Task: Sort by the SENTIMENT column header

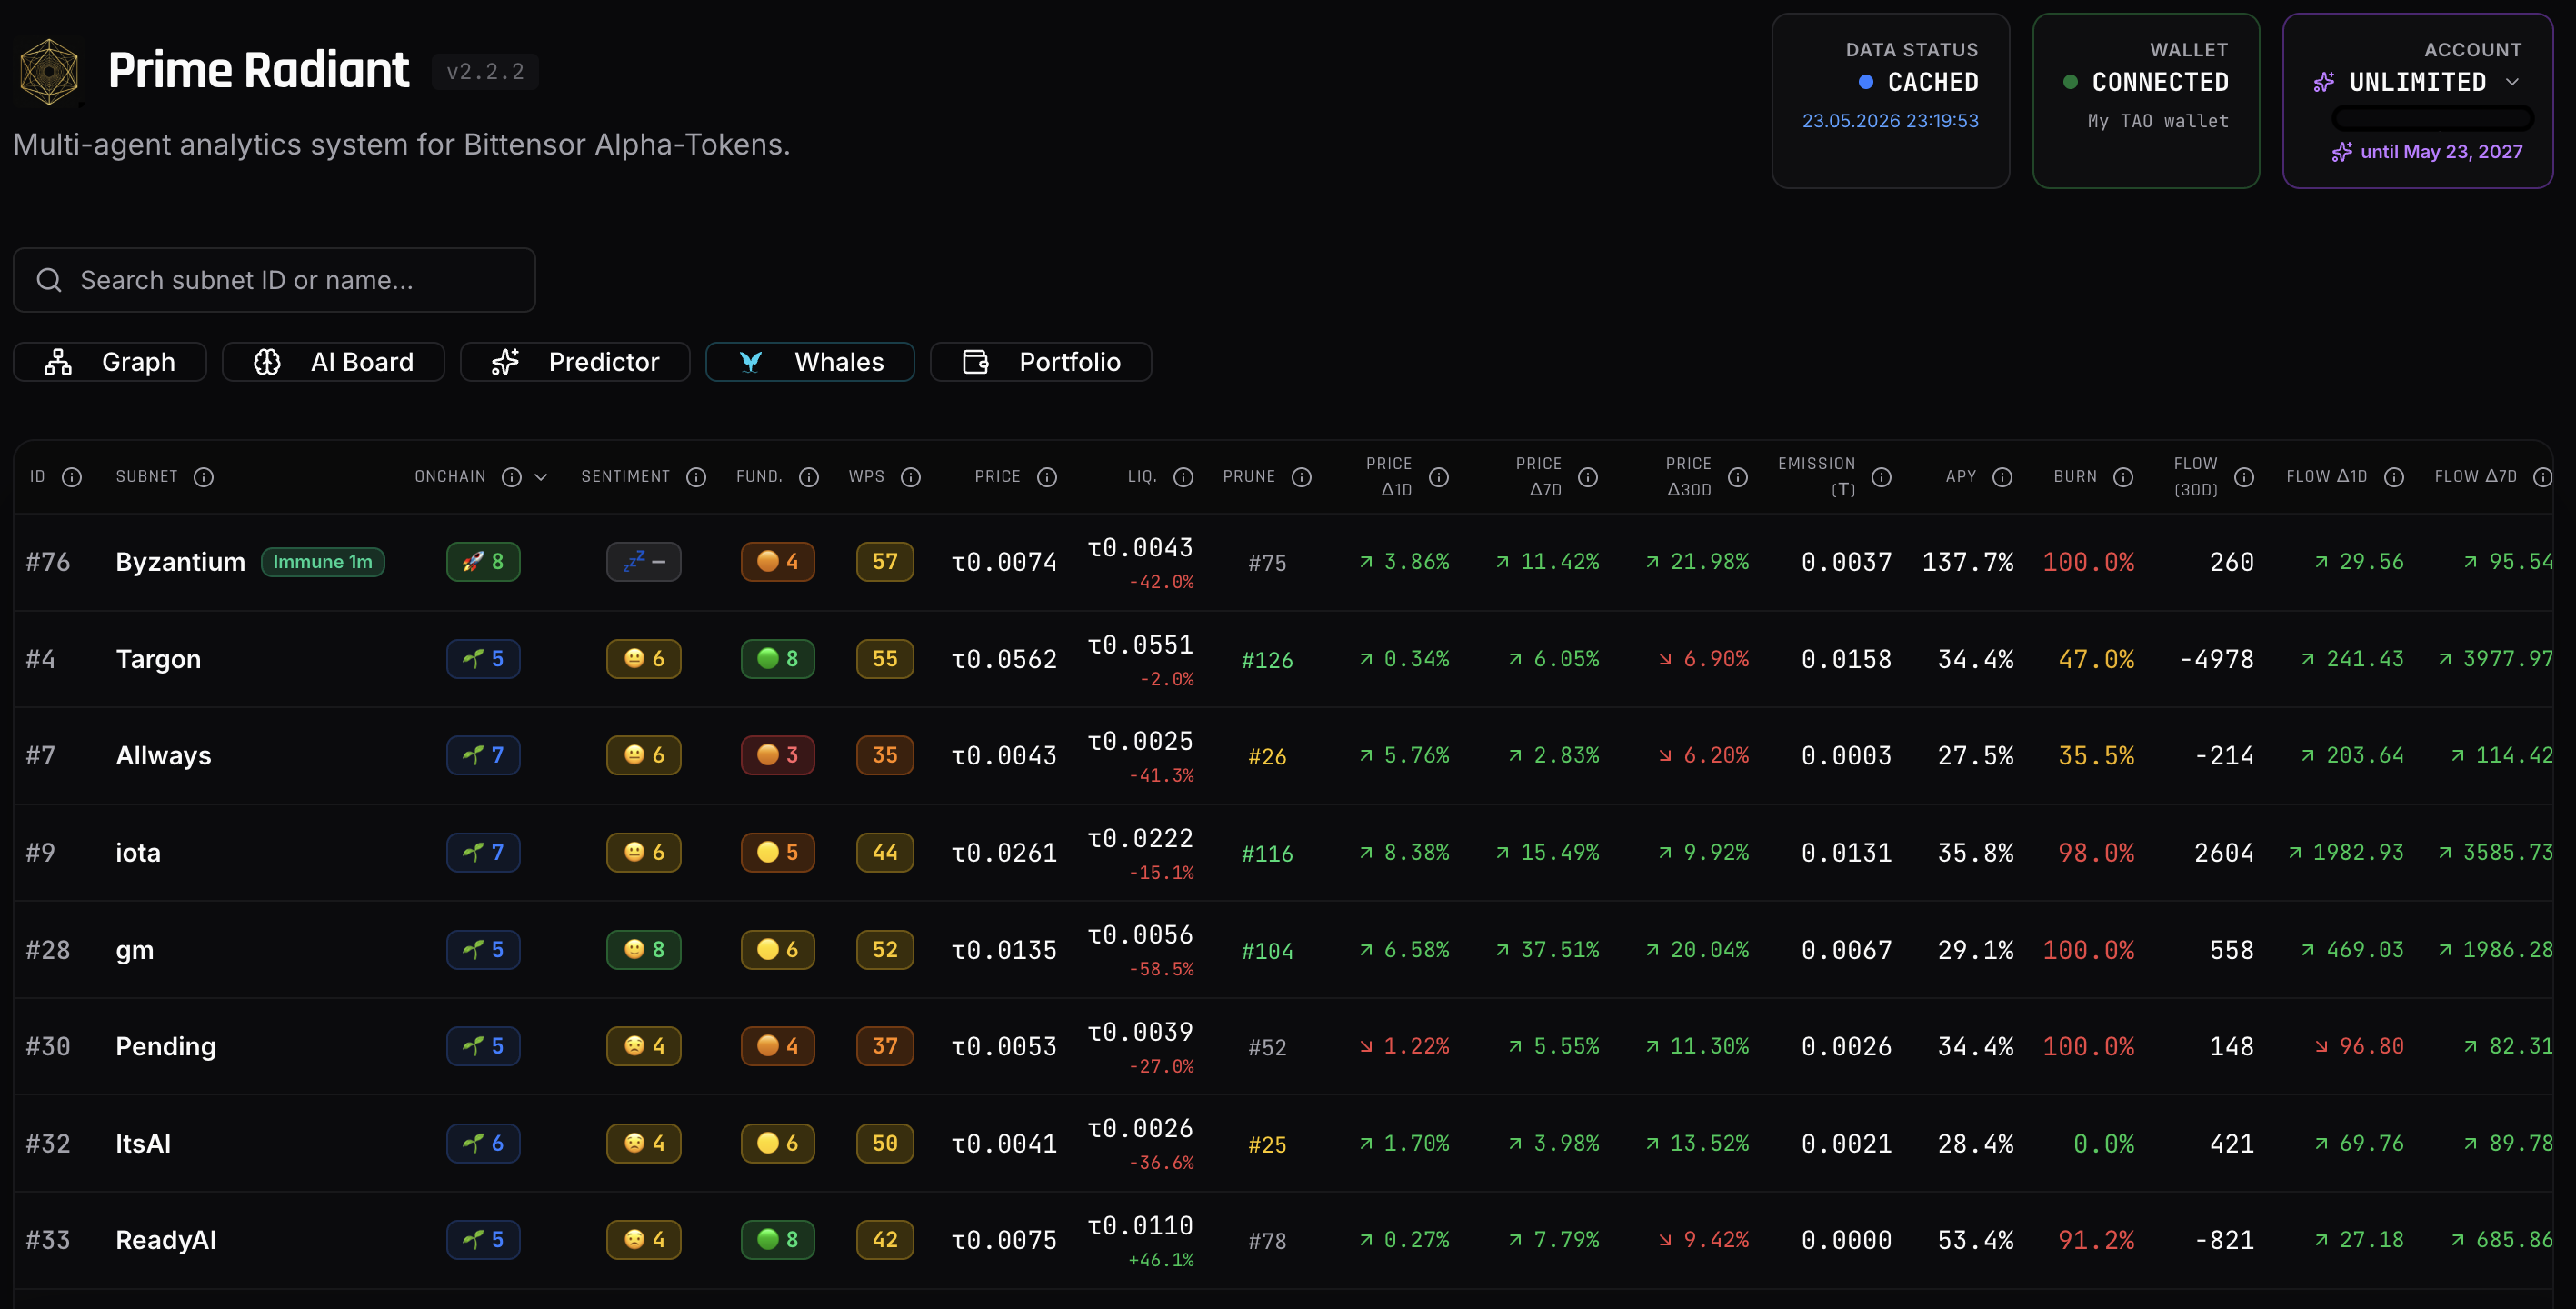Action: click(x=625, y=477)
